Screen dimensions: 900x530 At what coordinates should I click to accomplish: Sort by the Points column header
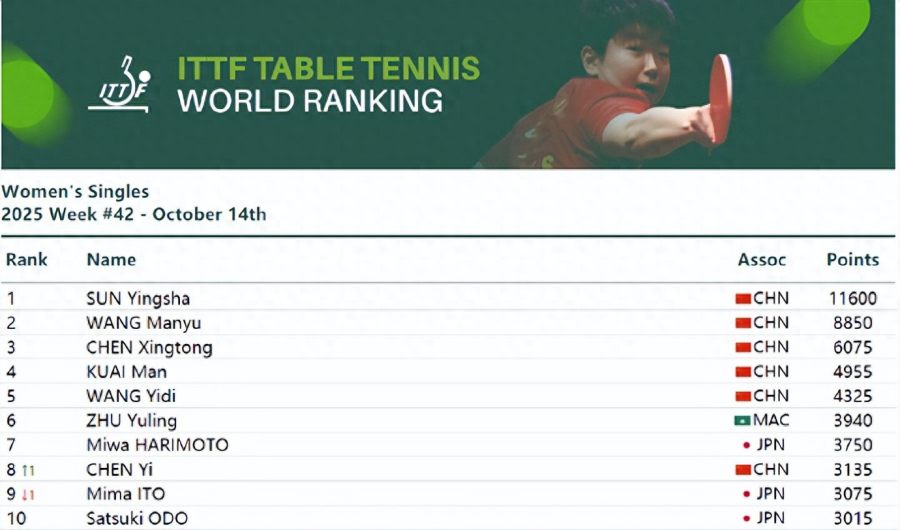[852, 260]
